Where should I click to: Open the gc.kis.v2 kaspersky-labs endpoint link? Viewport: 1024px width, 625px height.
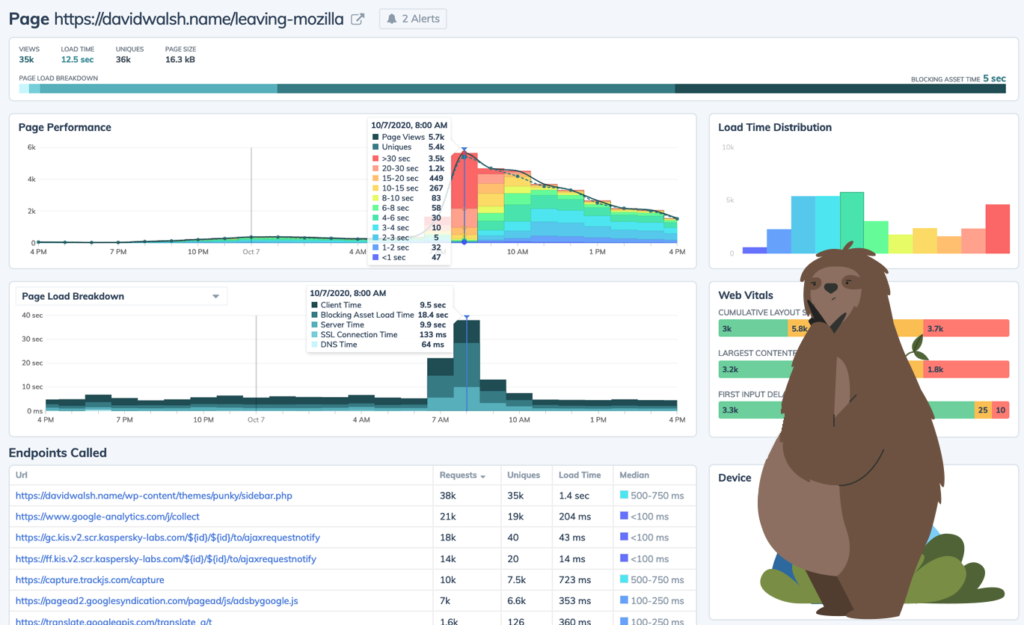[168, 537]
